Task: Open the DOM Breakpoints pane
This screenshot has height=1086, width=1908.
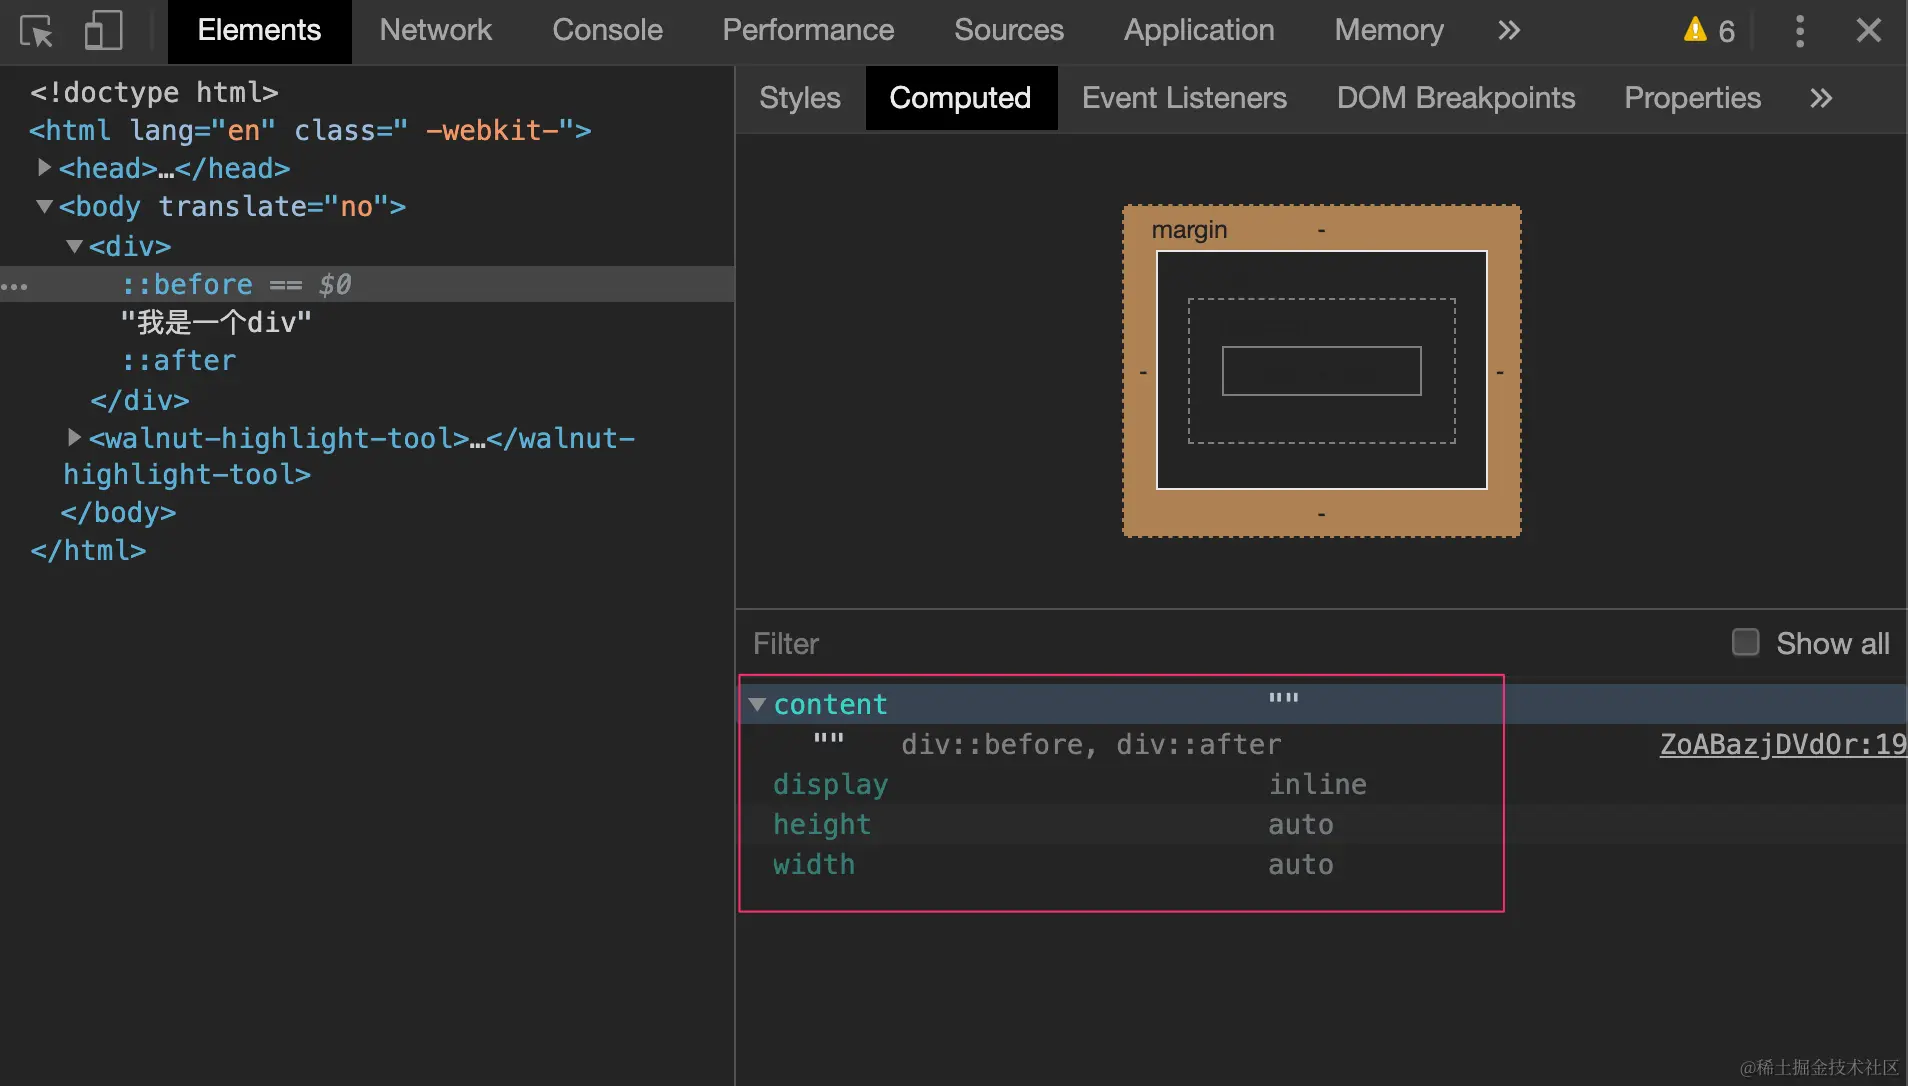Action: (1455, 98)
